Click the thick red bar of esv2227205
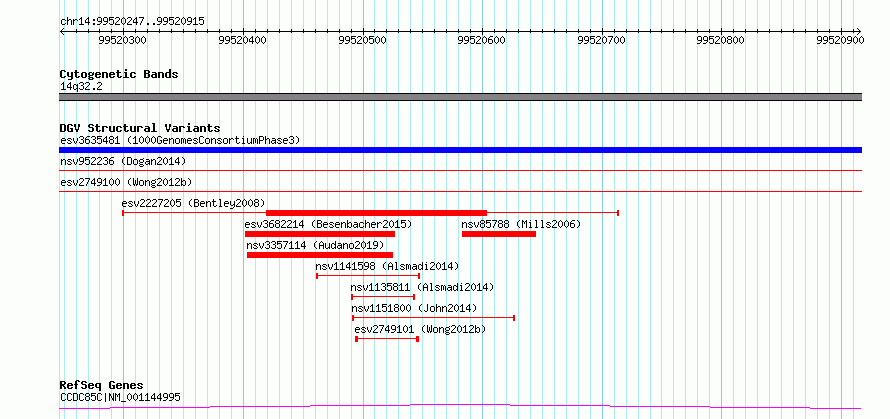 point(376,213)
